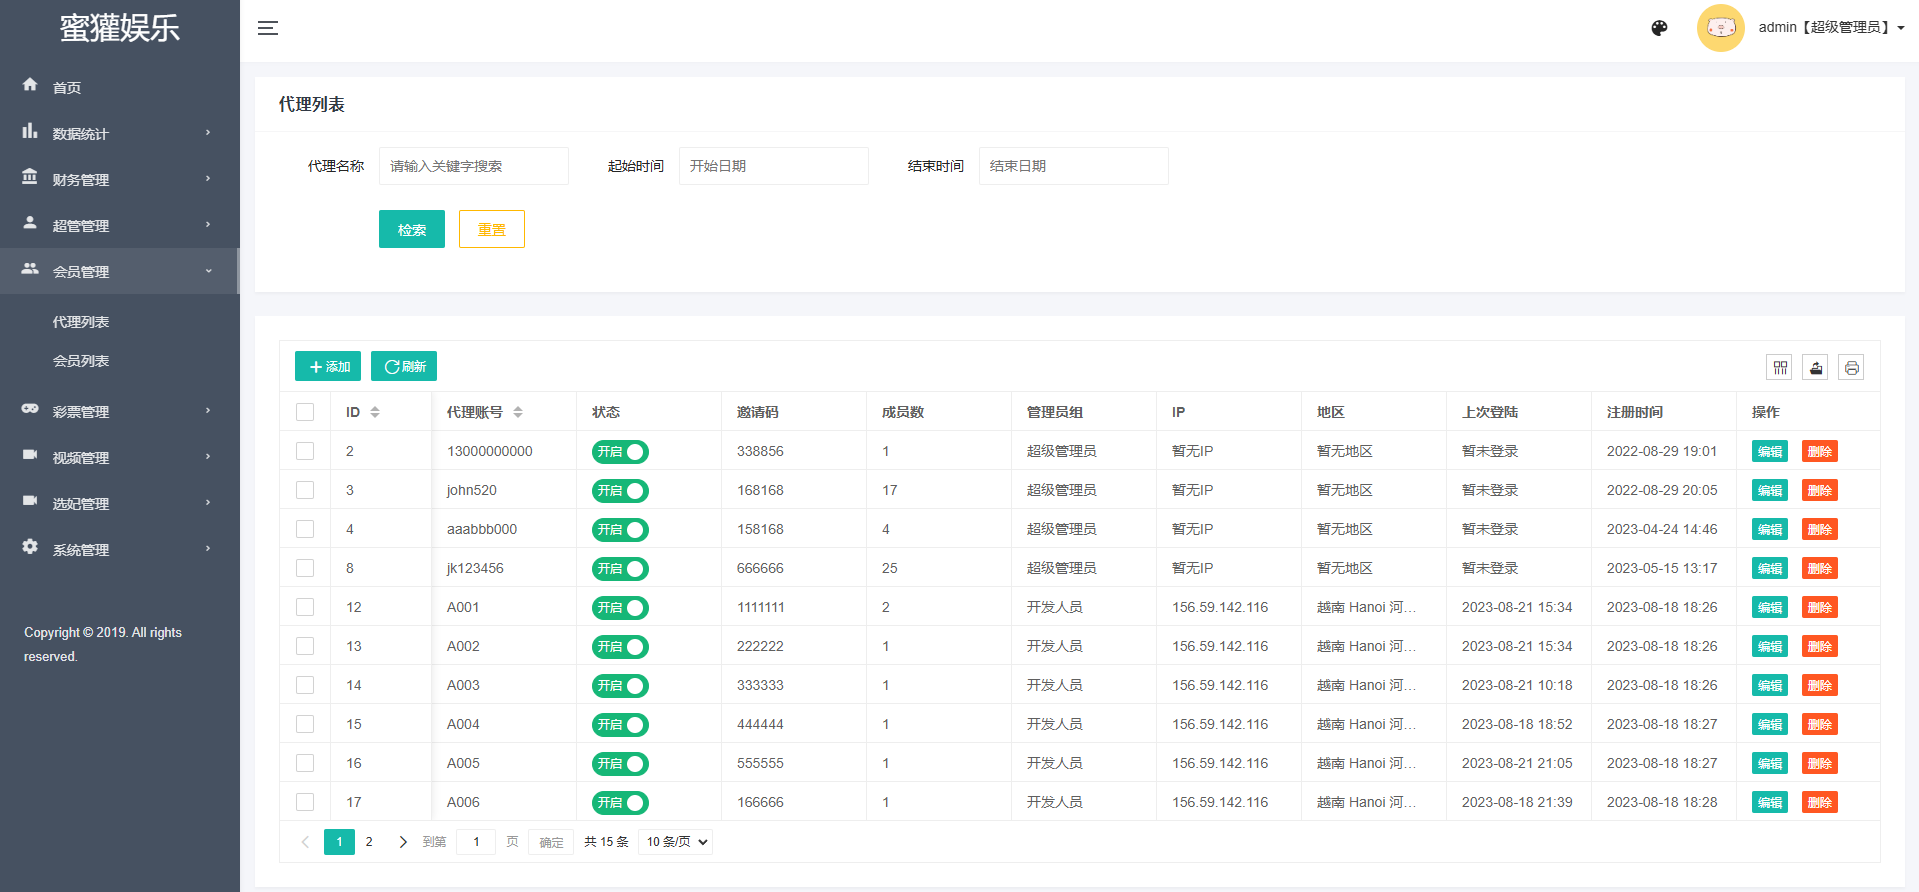Click the admin avatar image
This screenshot has height=892, width=1919.
click(x=1720, y=28)
